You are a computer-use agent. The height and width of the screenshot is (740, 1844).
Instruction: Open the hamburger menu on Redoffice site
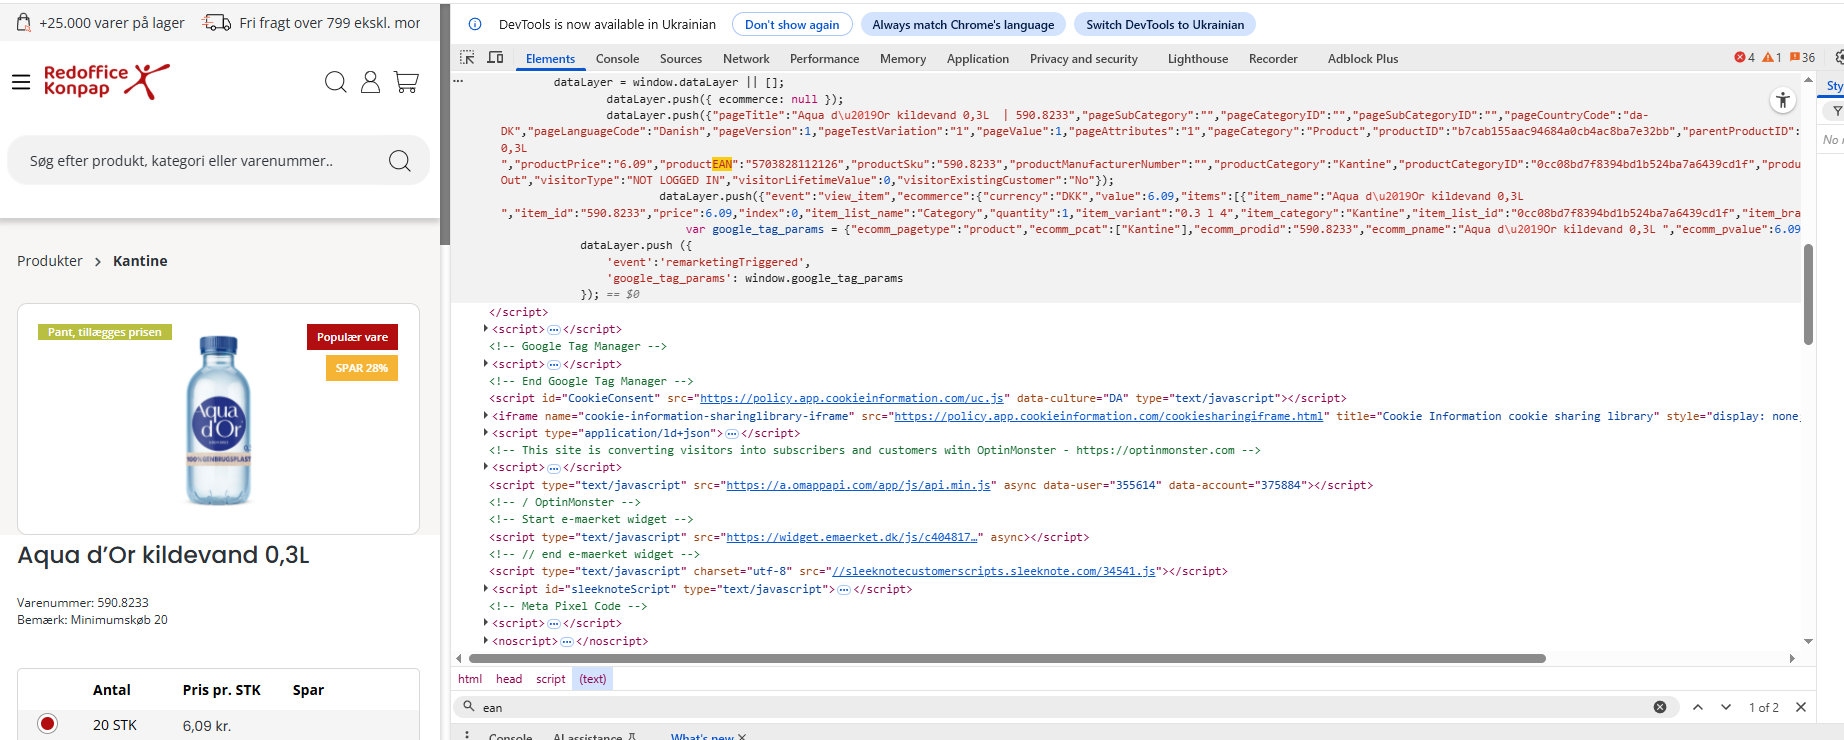21,82
